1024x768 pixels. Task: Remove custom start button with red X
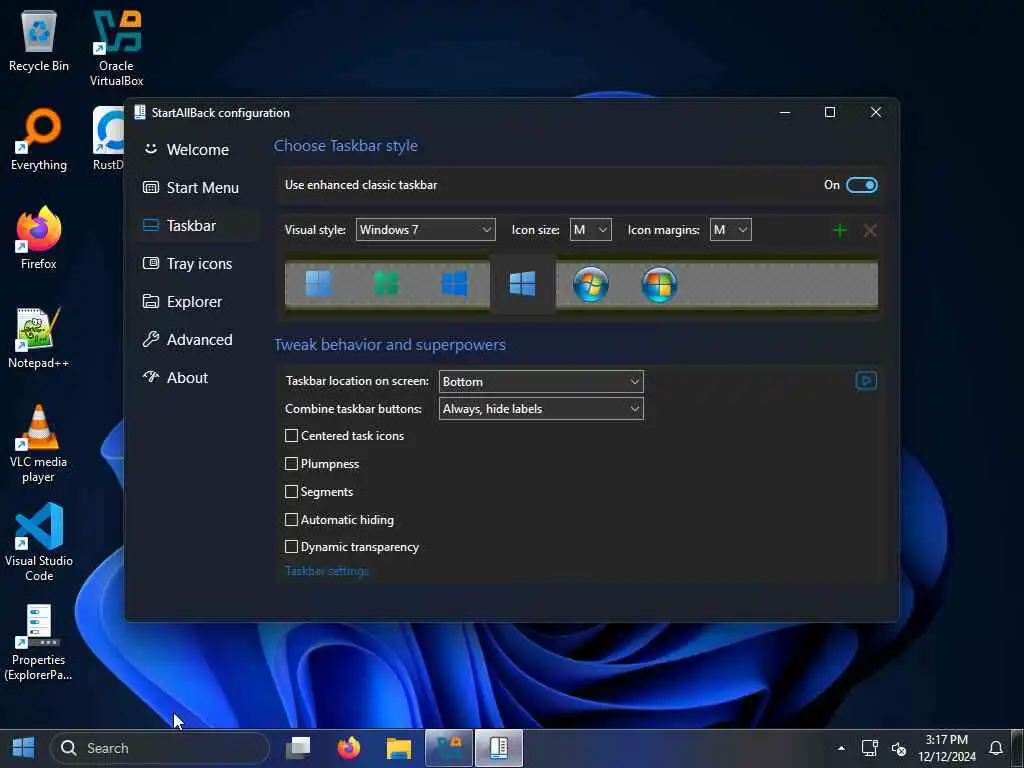pyautogui.click(x=870, y=231)
